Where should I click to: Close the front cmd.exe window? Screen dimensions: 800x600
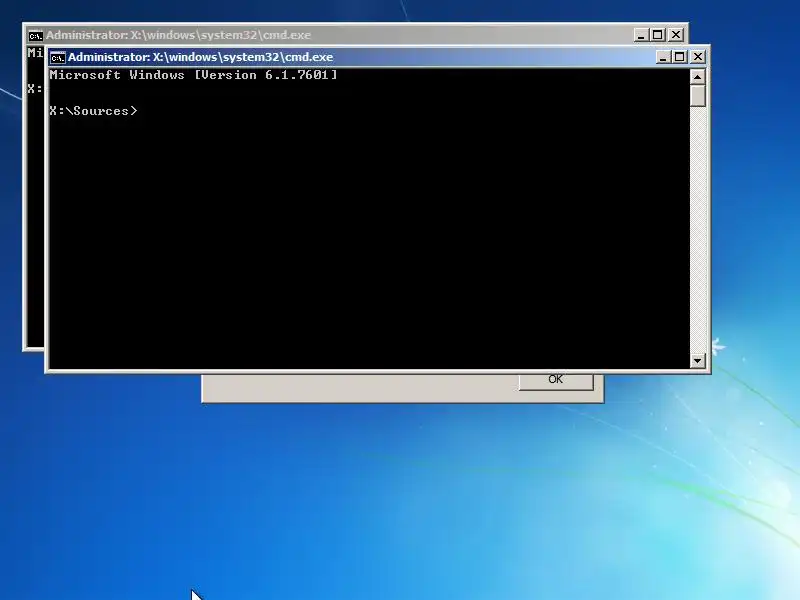point(697,57)
